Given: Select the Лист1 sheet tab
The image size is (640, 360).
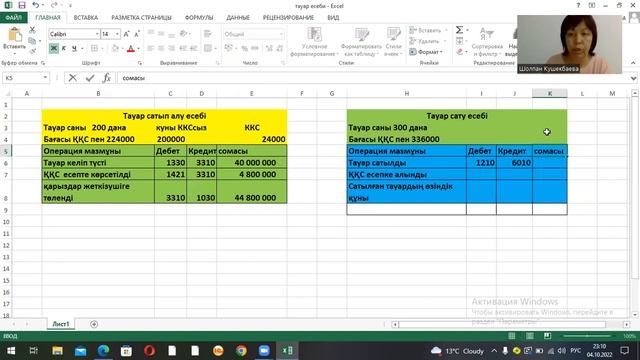Looking at the screenshot, I should (61, 324).
